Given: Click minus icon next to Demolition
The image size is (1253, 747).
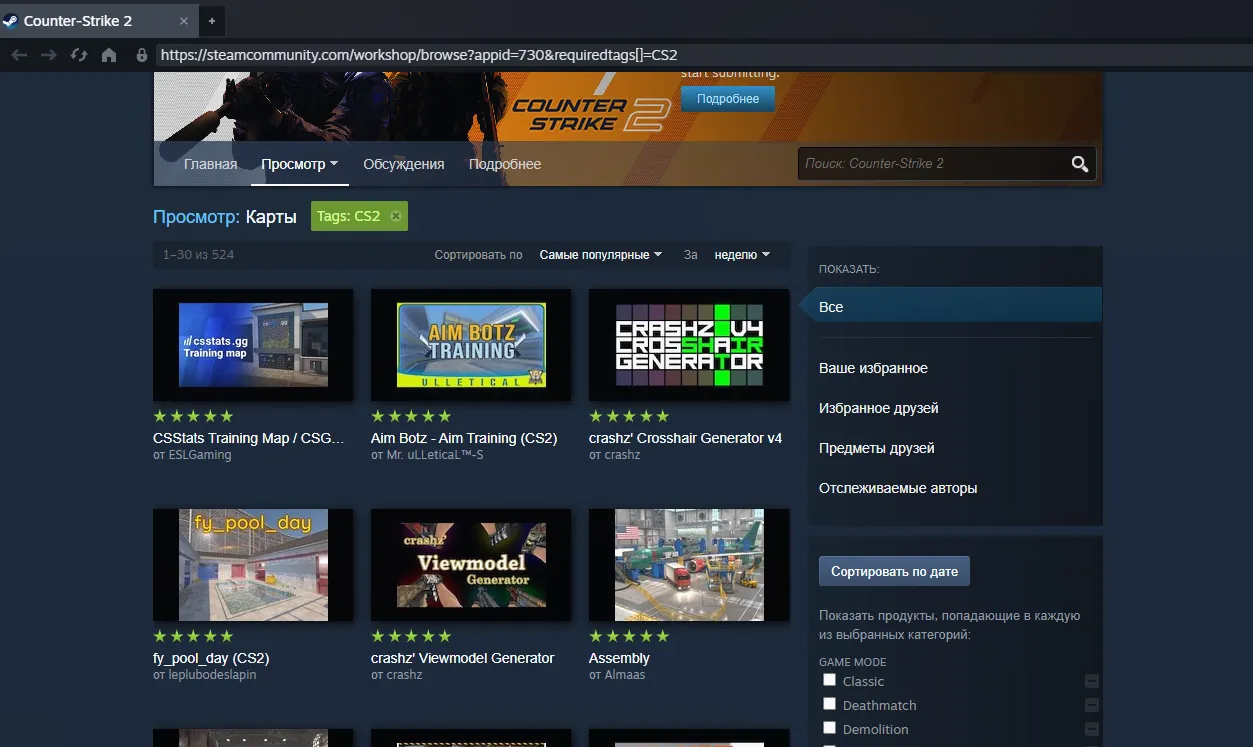Looking at the screenshot, I should click(1092, 729).
